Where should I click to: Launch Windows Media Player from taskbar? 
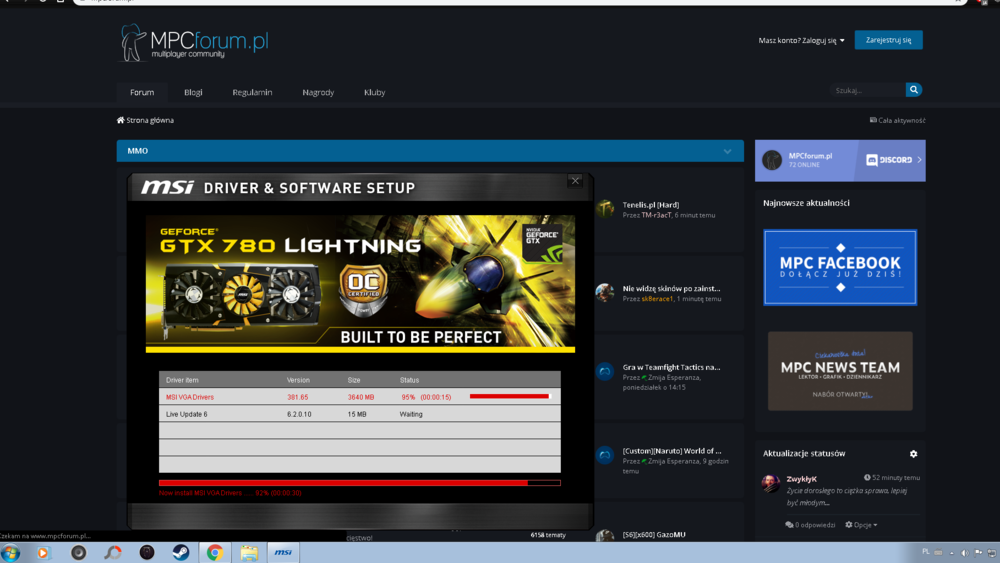43,553
